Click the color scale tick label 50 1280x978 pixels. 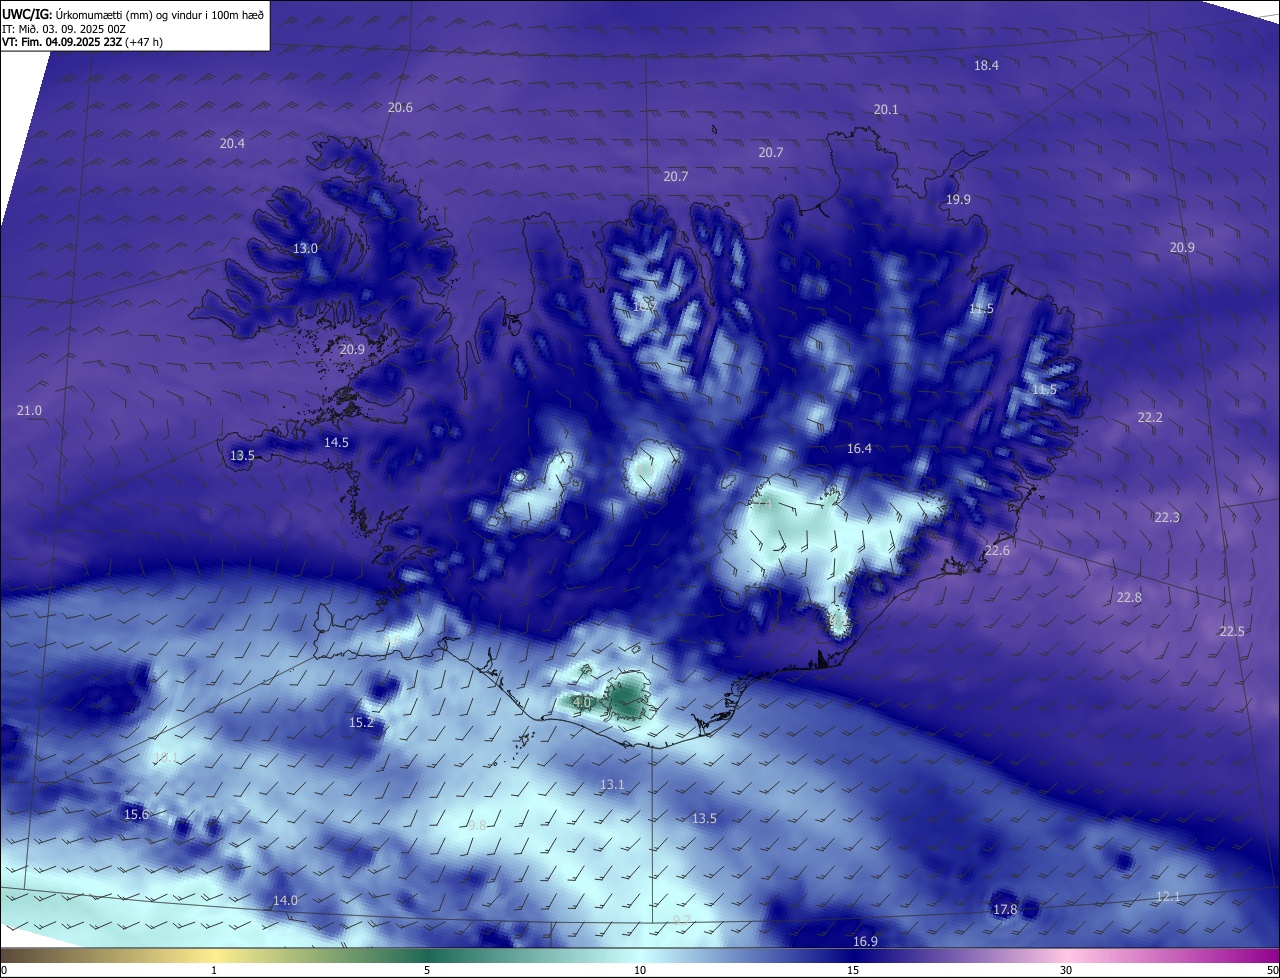(1272, 970)
